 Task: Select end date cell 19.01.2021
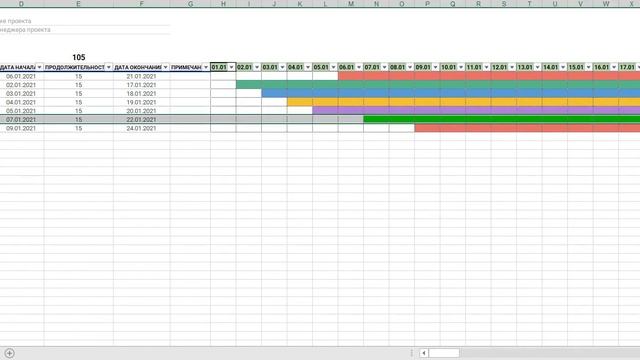point(142,102)
